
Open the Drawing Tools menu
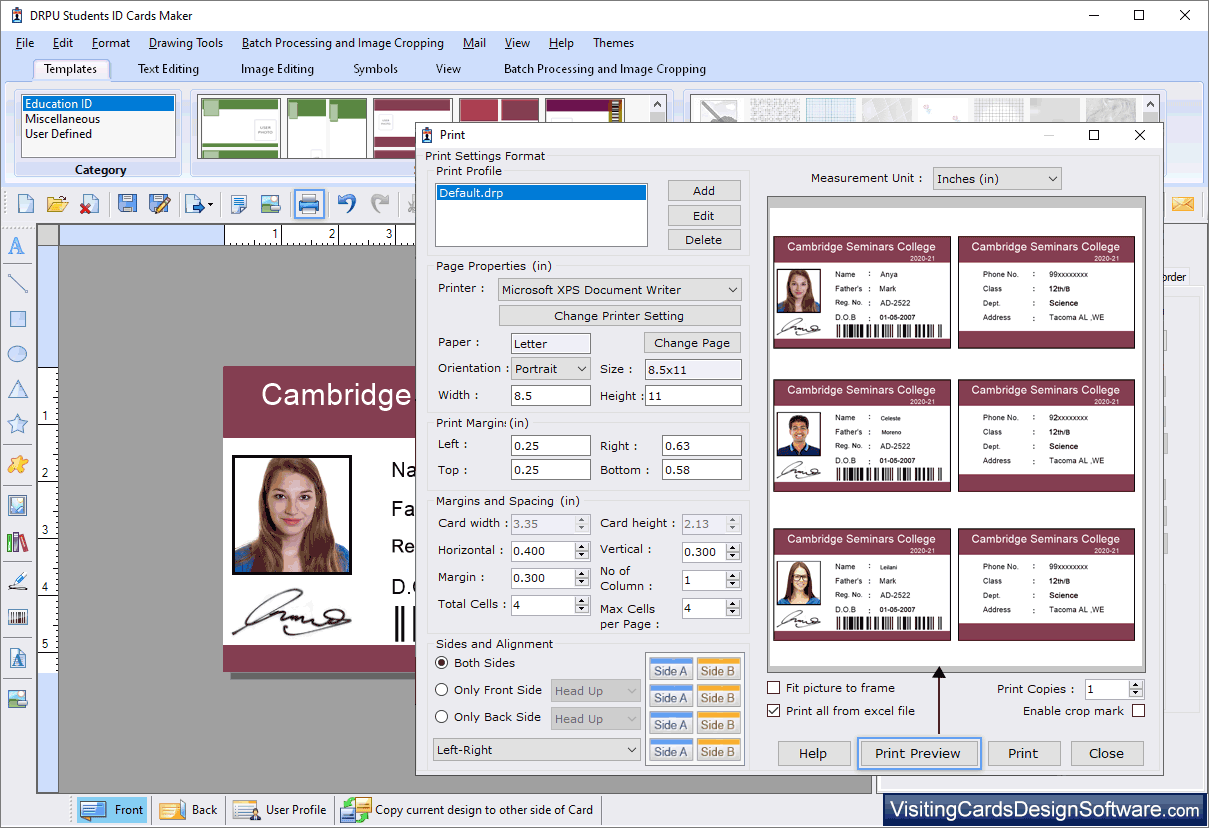(185, 42)
